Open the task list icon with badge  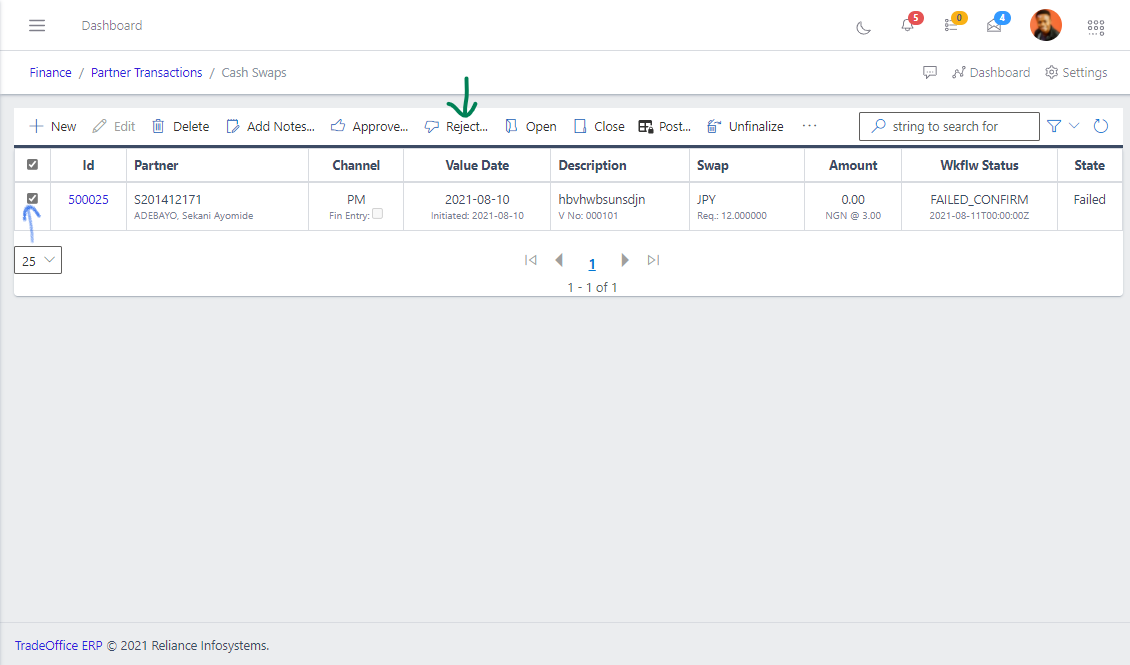(x=951, y=26)
